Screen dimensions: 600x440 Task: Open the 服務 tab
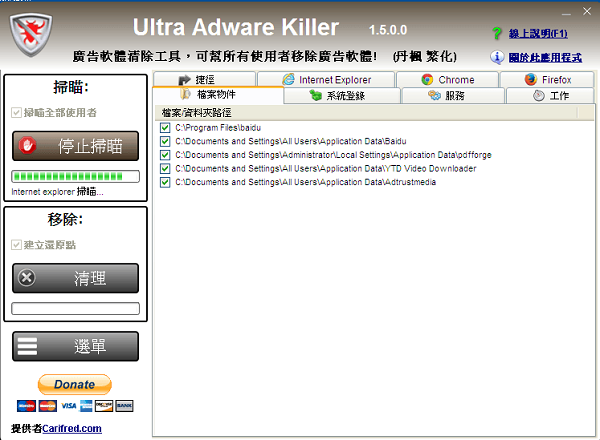point(453,95)
